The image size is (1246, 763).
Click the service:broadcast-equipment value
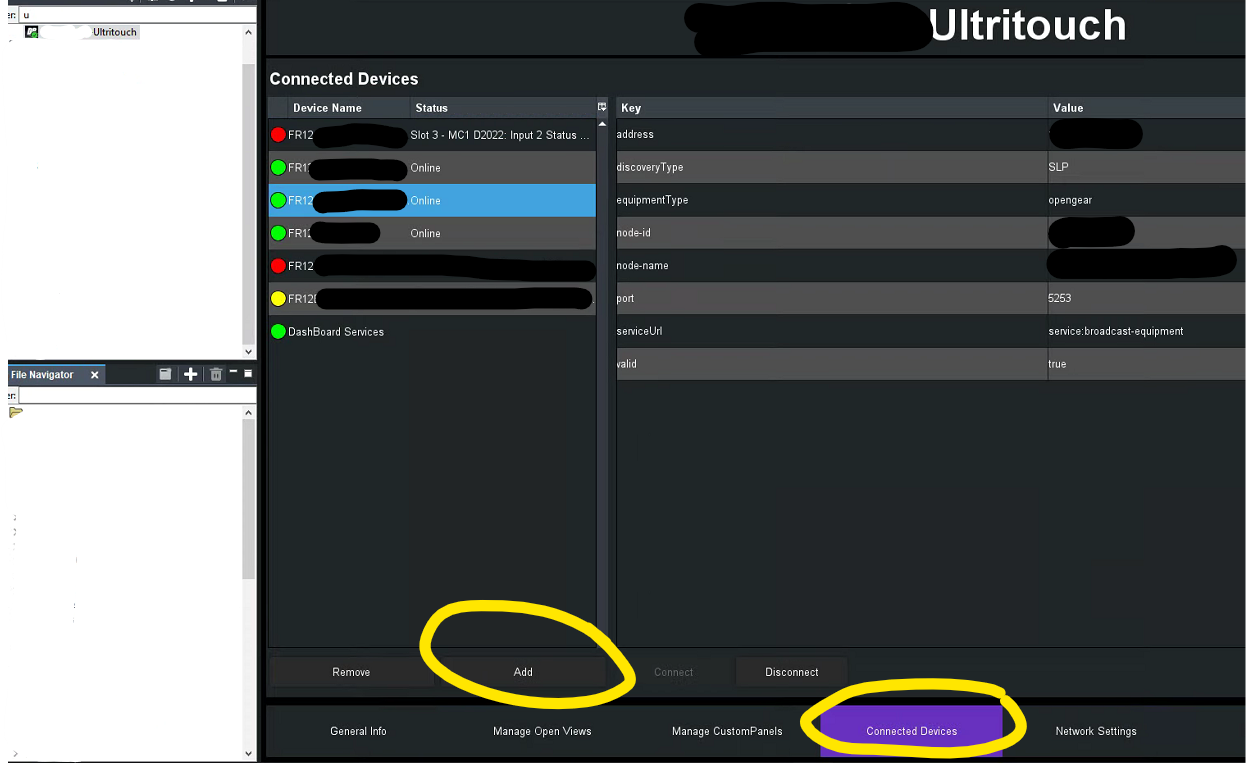[1147, 331]
